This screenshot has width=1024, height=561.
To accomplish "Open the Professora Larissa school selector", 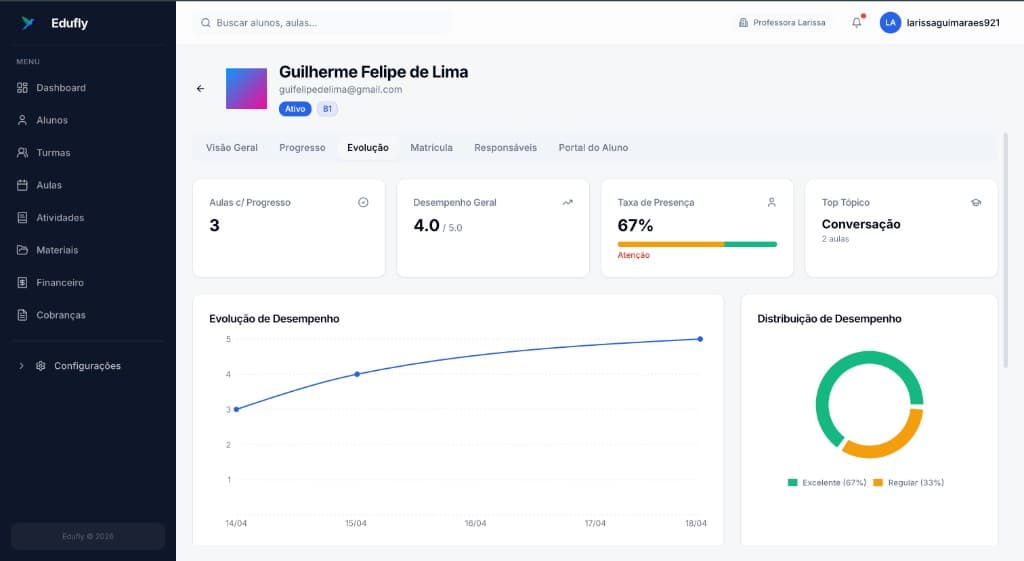I will (x=782, y=23).
